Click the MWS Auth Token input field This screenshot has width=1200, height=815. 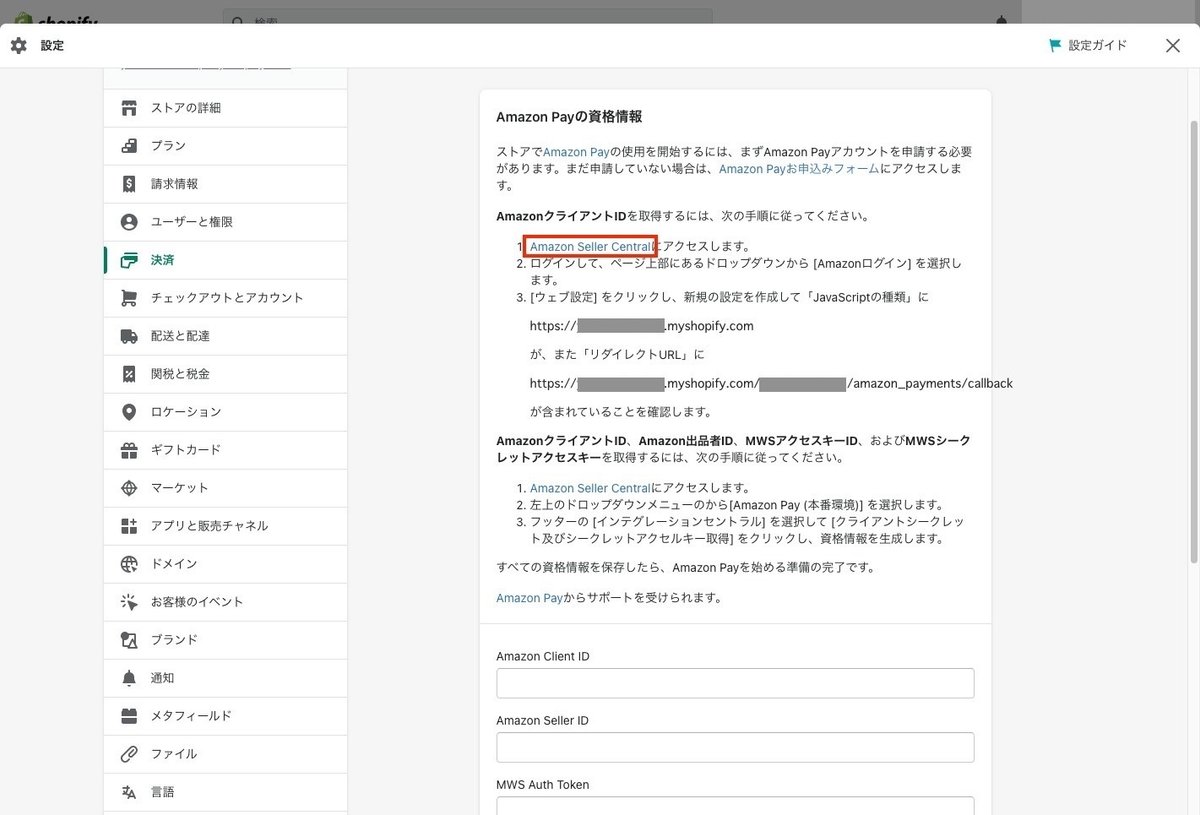[735, 805]
